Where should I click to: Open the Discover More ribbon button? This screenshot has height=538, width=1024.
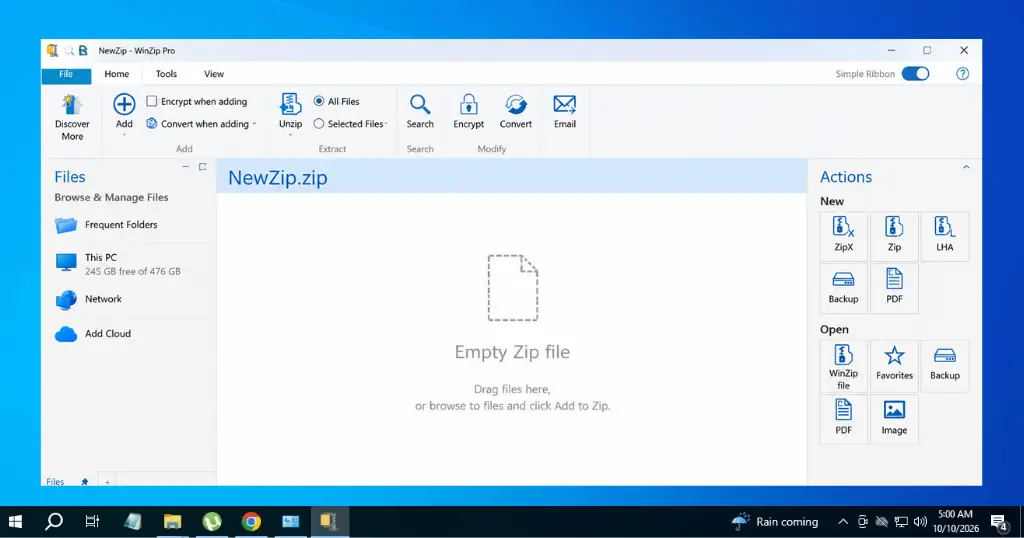click(x=72, y=118)
